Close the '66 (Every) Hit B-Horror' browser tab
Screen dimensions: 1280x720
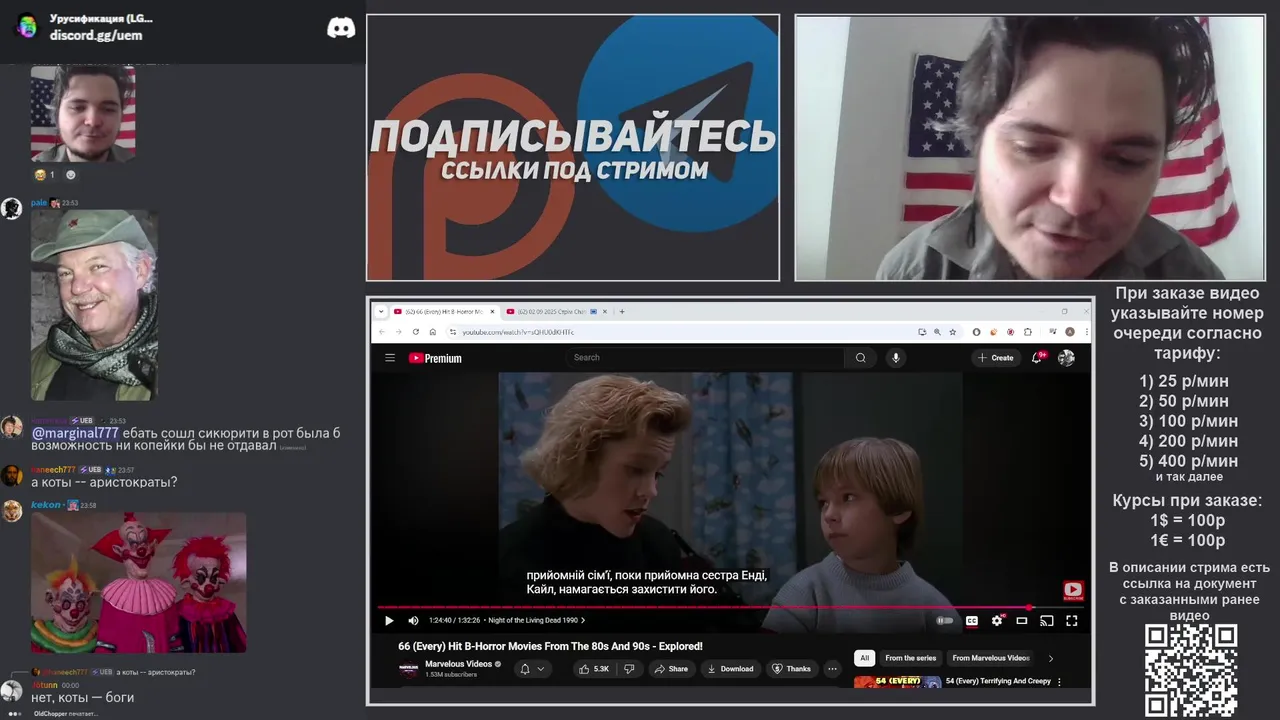pyautogui.click(x=492, y=311)
